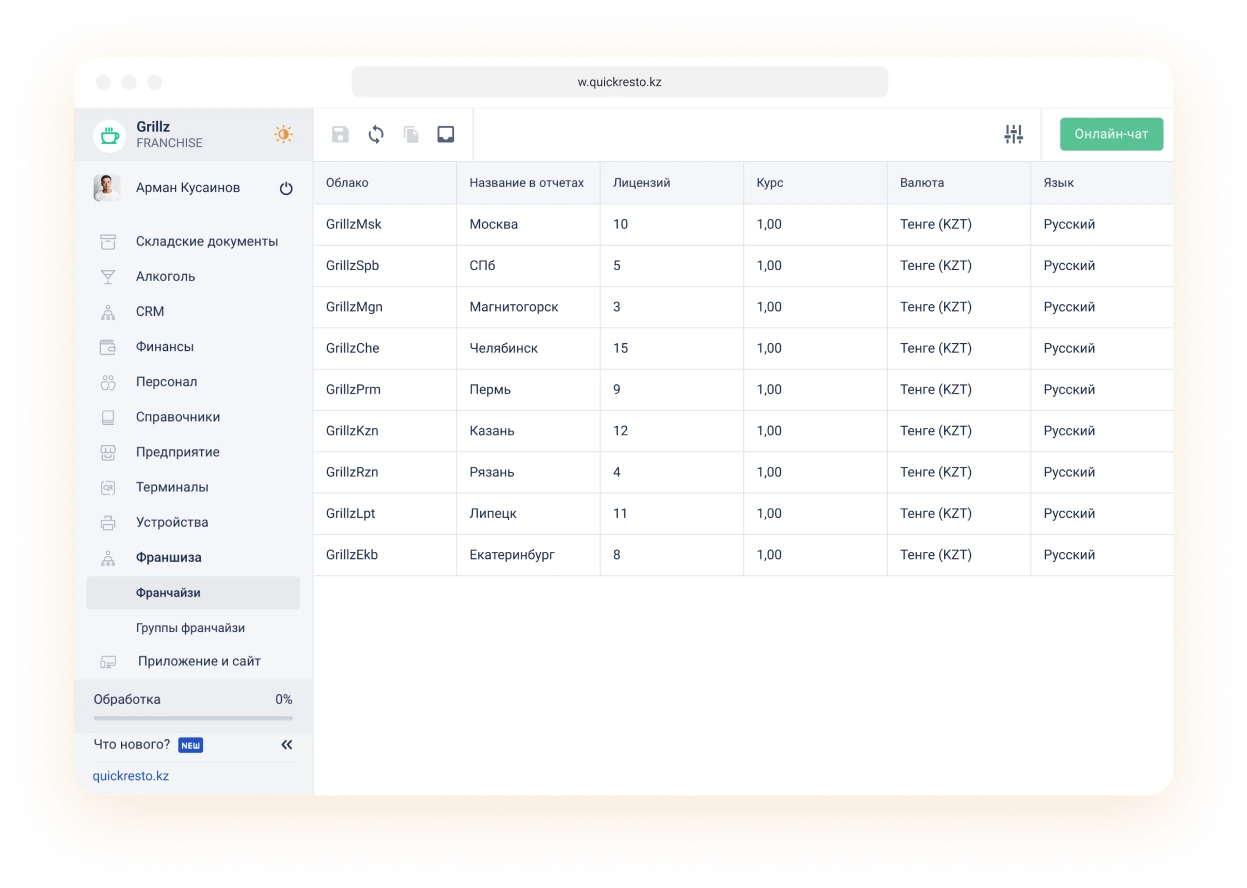1247x888 pixels.
Task: Click Арман Кусаинов profile avatar
Action: pyautogui.click(x=107, y=188)
